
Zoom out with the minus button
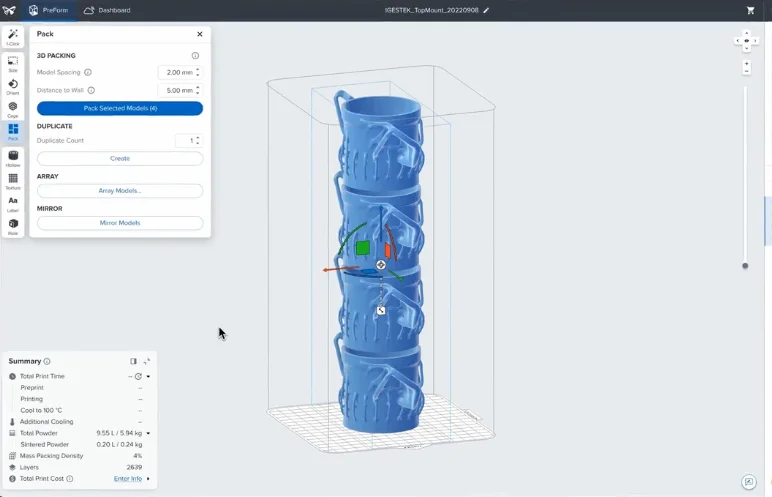click(x=746, y=71)
